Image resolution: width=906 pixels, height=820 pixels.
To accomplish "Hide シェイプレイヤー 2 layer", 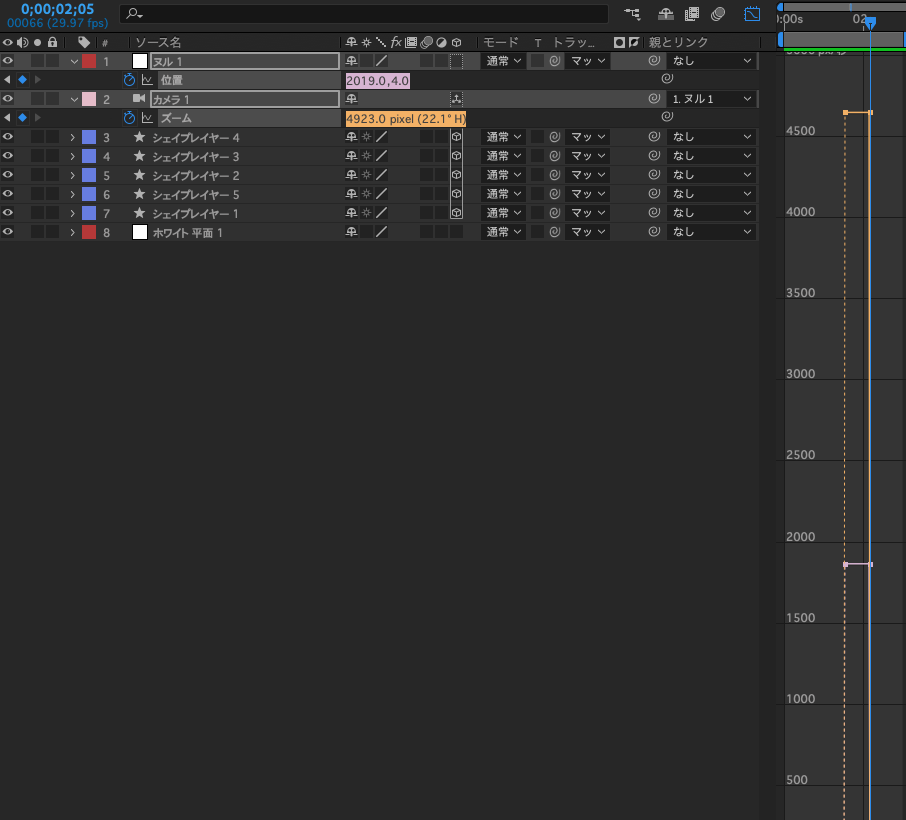I will (x=8, y=175).
